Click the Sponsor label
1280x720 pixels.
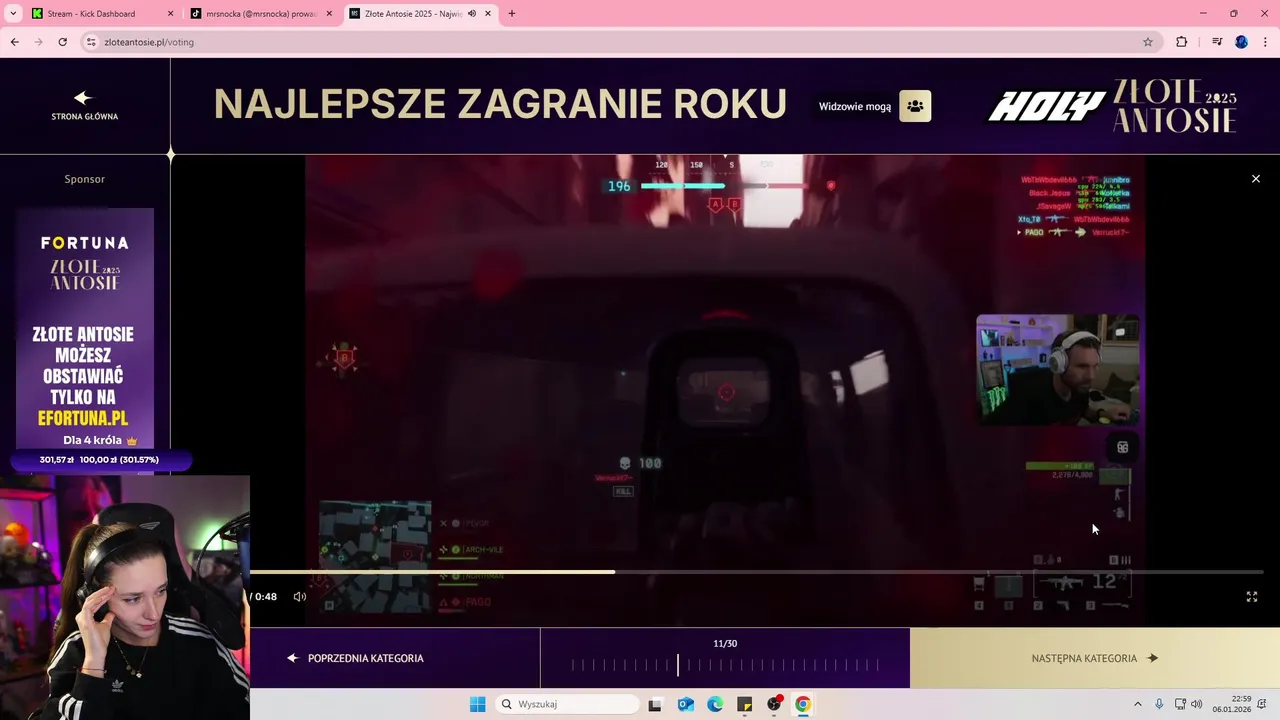pyautogui.click(x=85, y=179)
